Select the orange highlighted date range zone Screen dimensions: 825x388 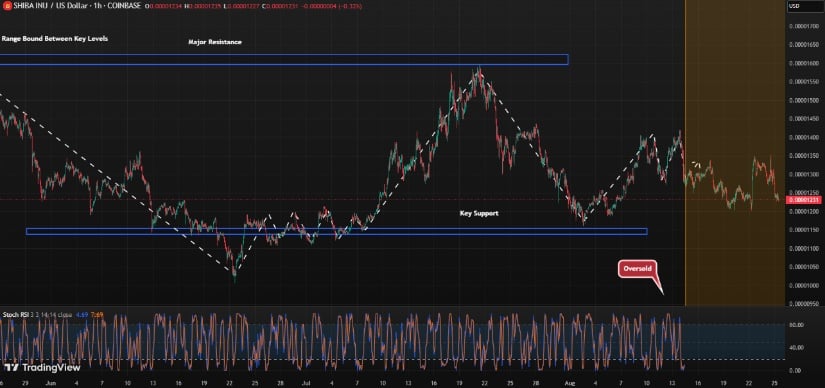click(x=735, y=153)
